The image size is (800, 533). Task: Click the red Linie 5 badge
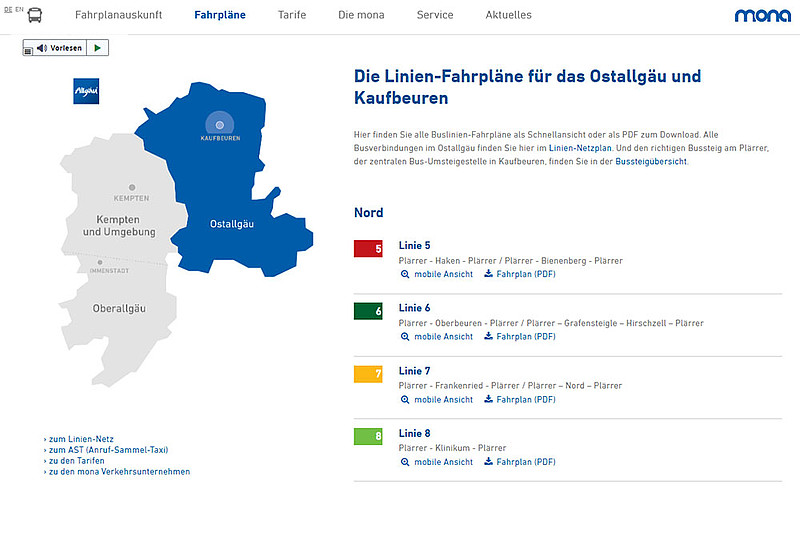[368, 248]
